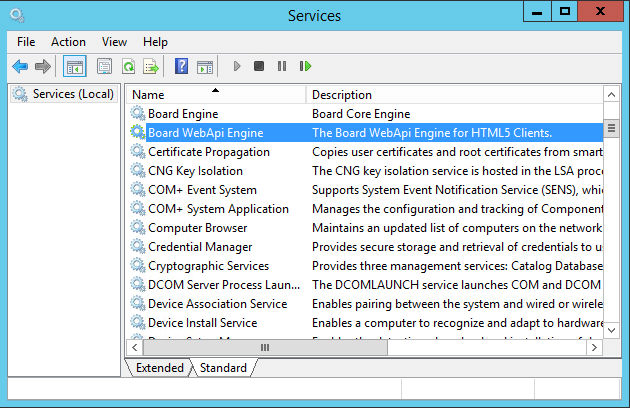Click the Forward arrow toolbar icon
Image resolution: width=630 pixels, height=408 pixels.
click(43, 66)
